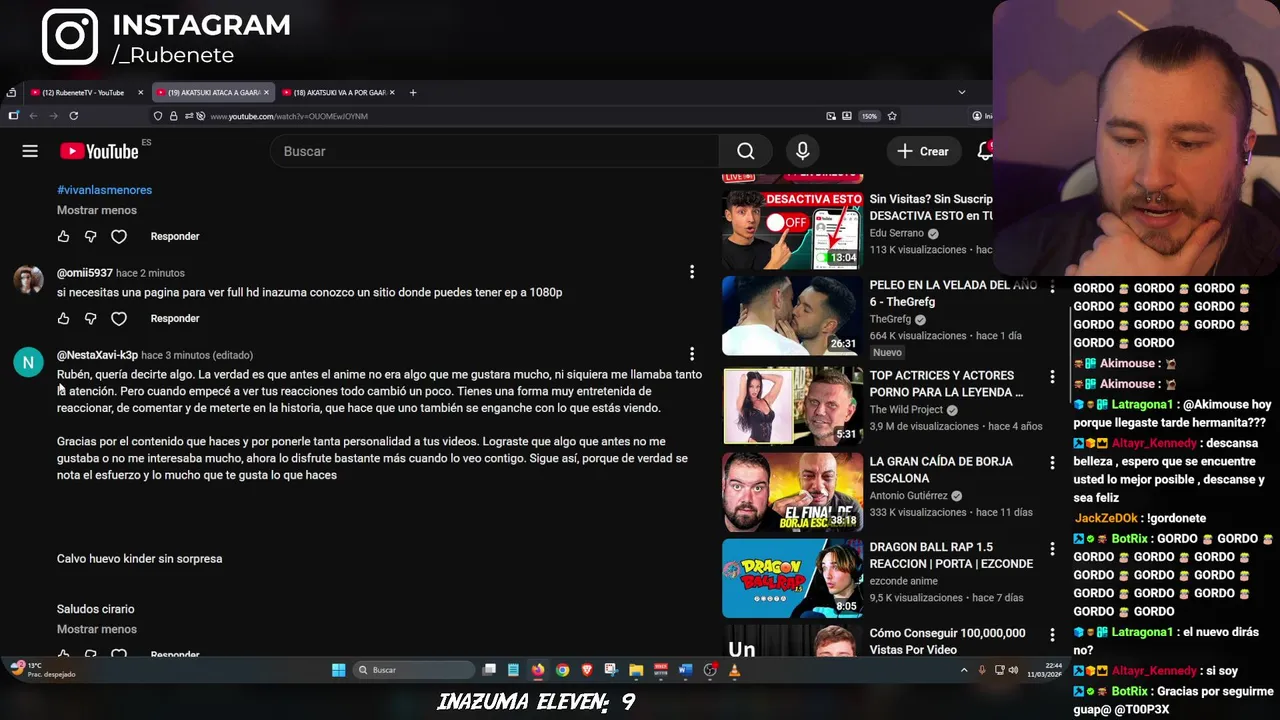Open the Edu Serrano channel name
This screenshot has height=720, width=1280.
(x=898, y=234)
